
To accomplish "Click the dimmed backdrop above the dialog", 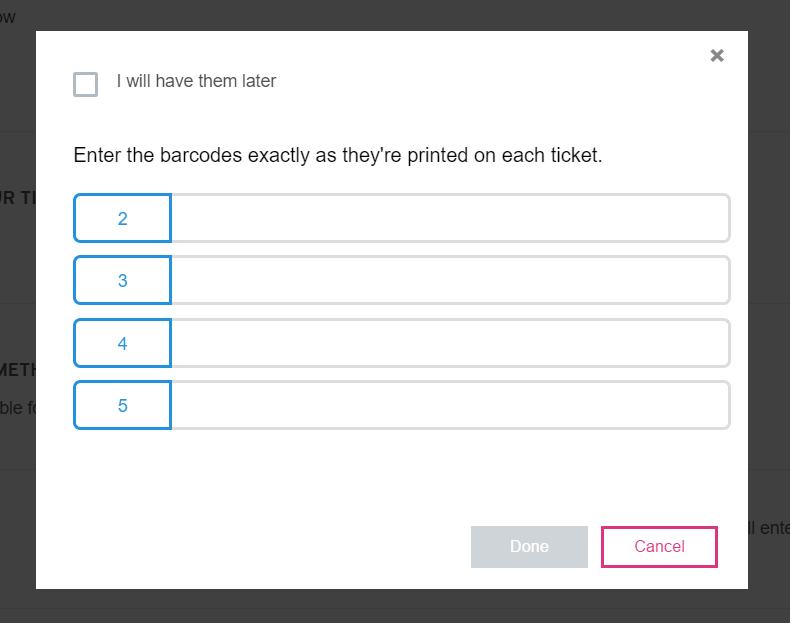I will pos(400,14).
